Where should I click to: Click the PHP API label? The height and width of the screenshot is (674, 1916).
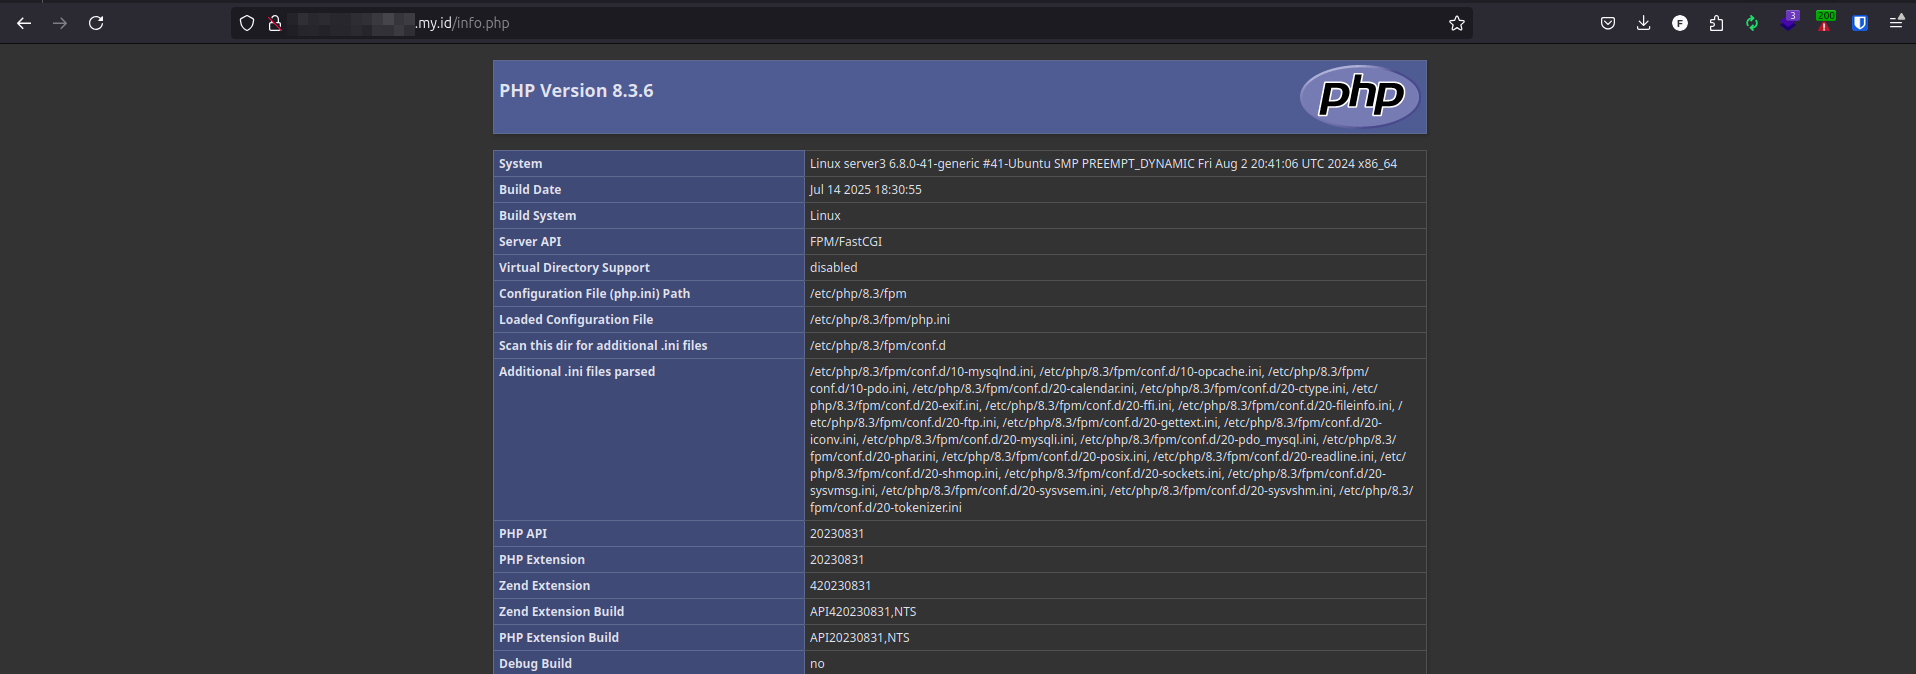pyautogui.click(x=523, y=534)
